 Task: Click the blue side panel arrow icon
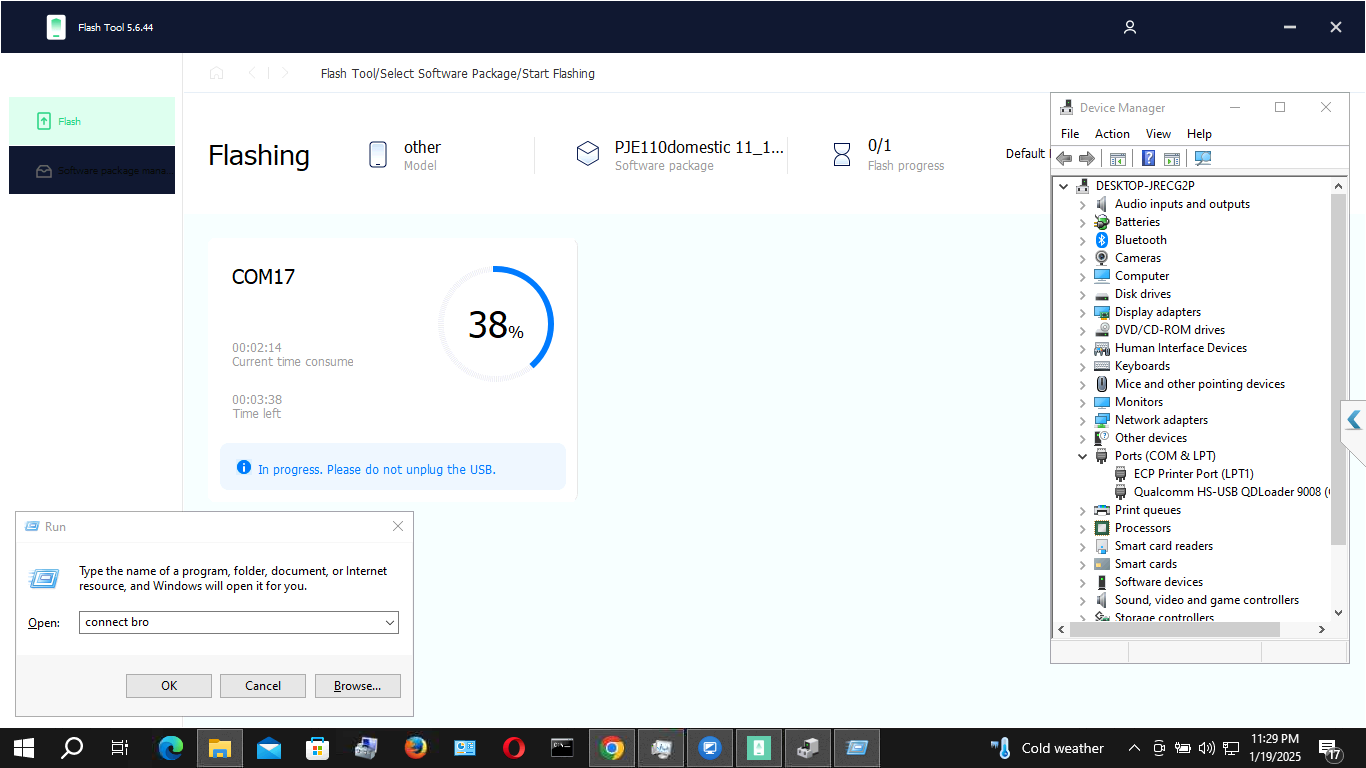pos(1354,420)
